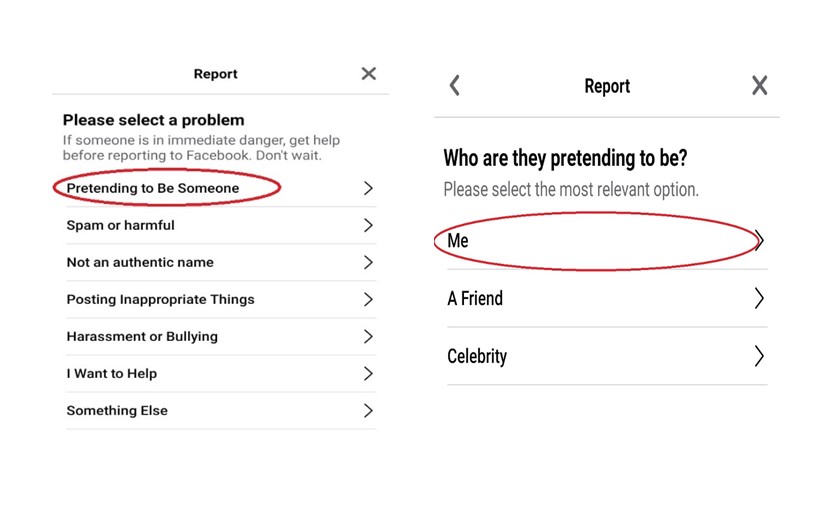Image resolution: width=832 pixels, height=507 pixels.
Task: Expand the arrow beside 'Spam or harmful'
Action: [368, 225]
